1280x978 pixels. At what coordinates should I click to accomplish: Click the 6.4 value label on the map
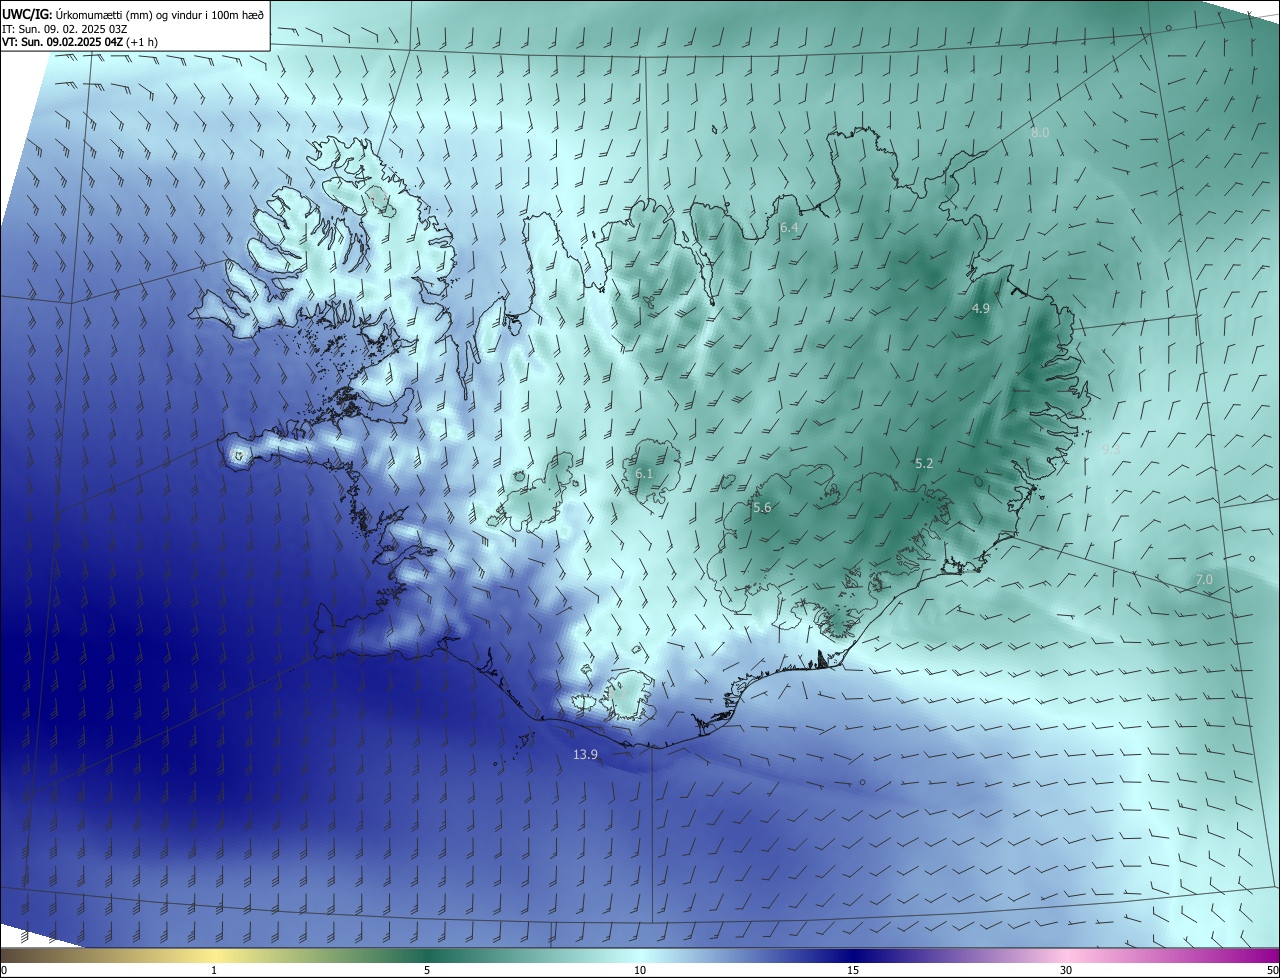click(789, 228)
